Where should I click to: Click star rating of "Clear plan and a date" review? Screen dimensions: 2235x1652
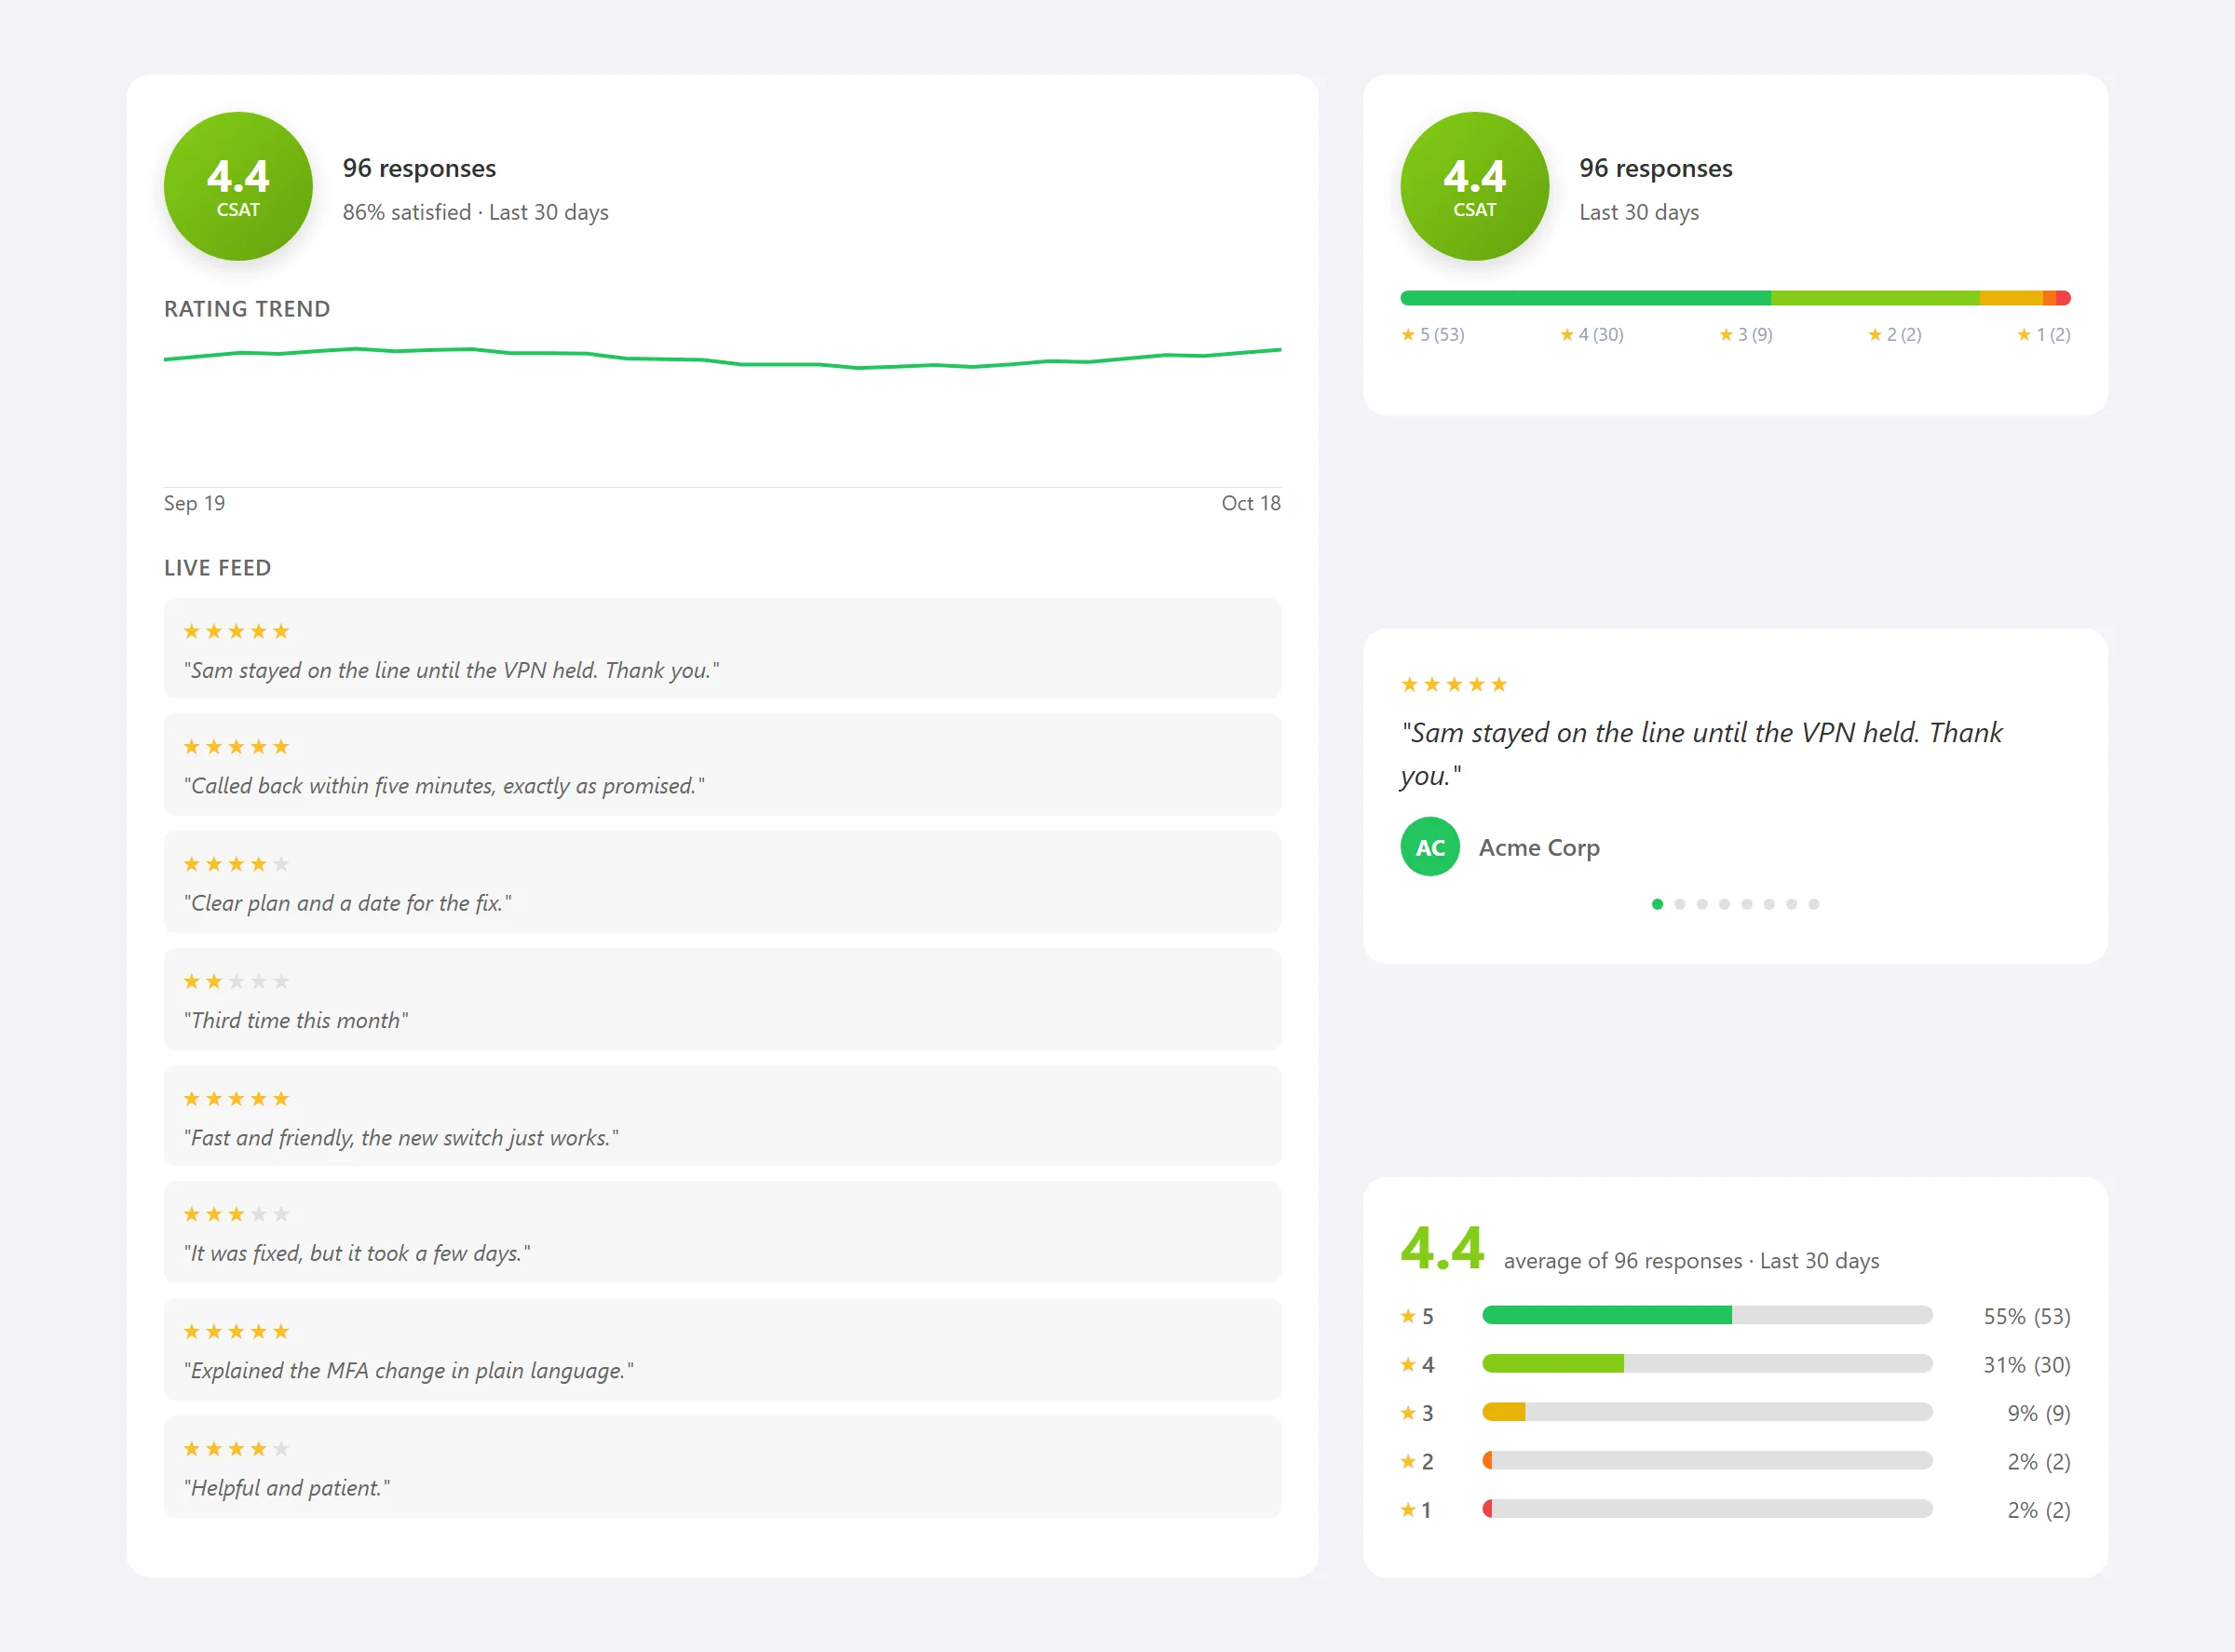[236, 864]
